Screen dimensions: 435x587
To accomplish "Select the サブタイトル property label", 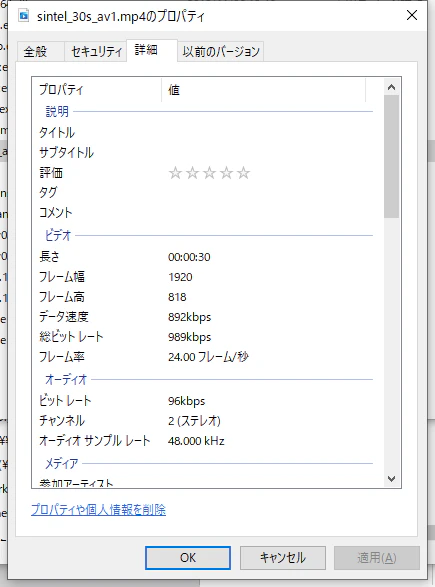I will (66, 152).
